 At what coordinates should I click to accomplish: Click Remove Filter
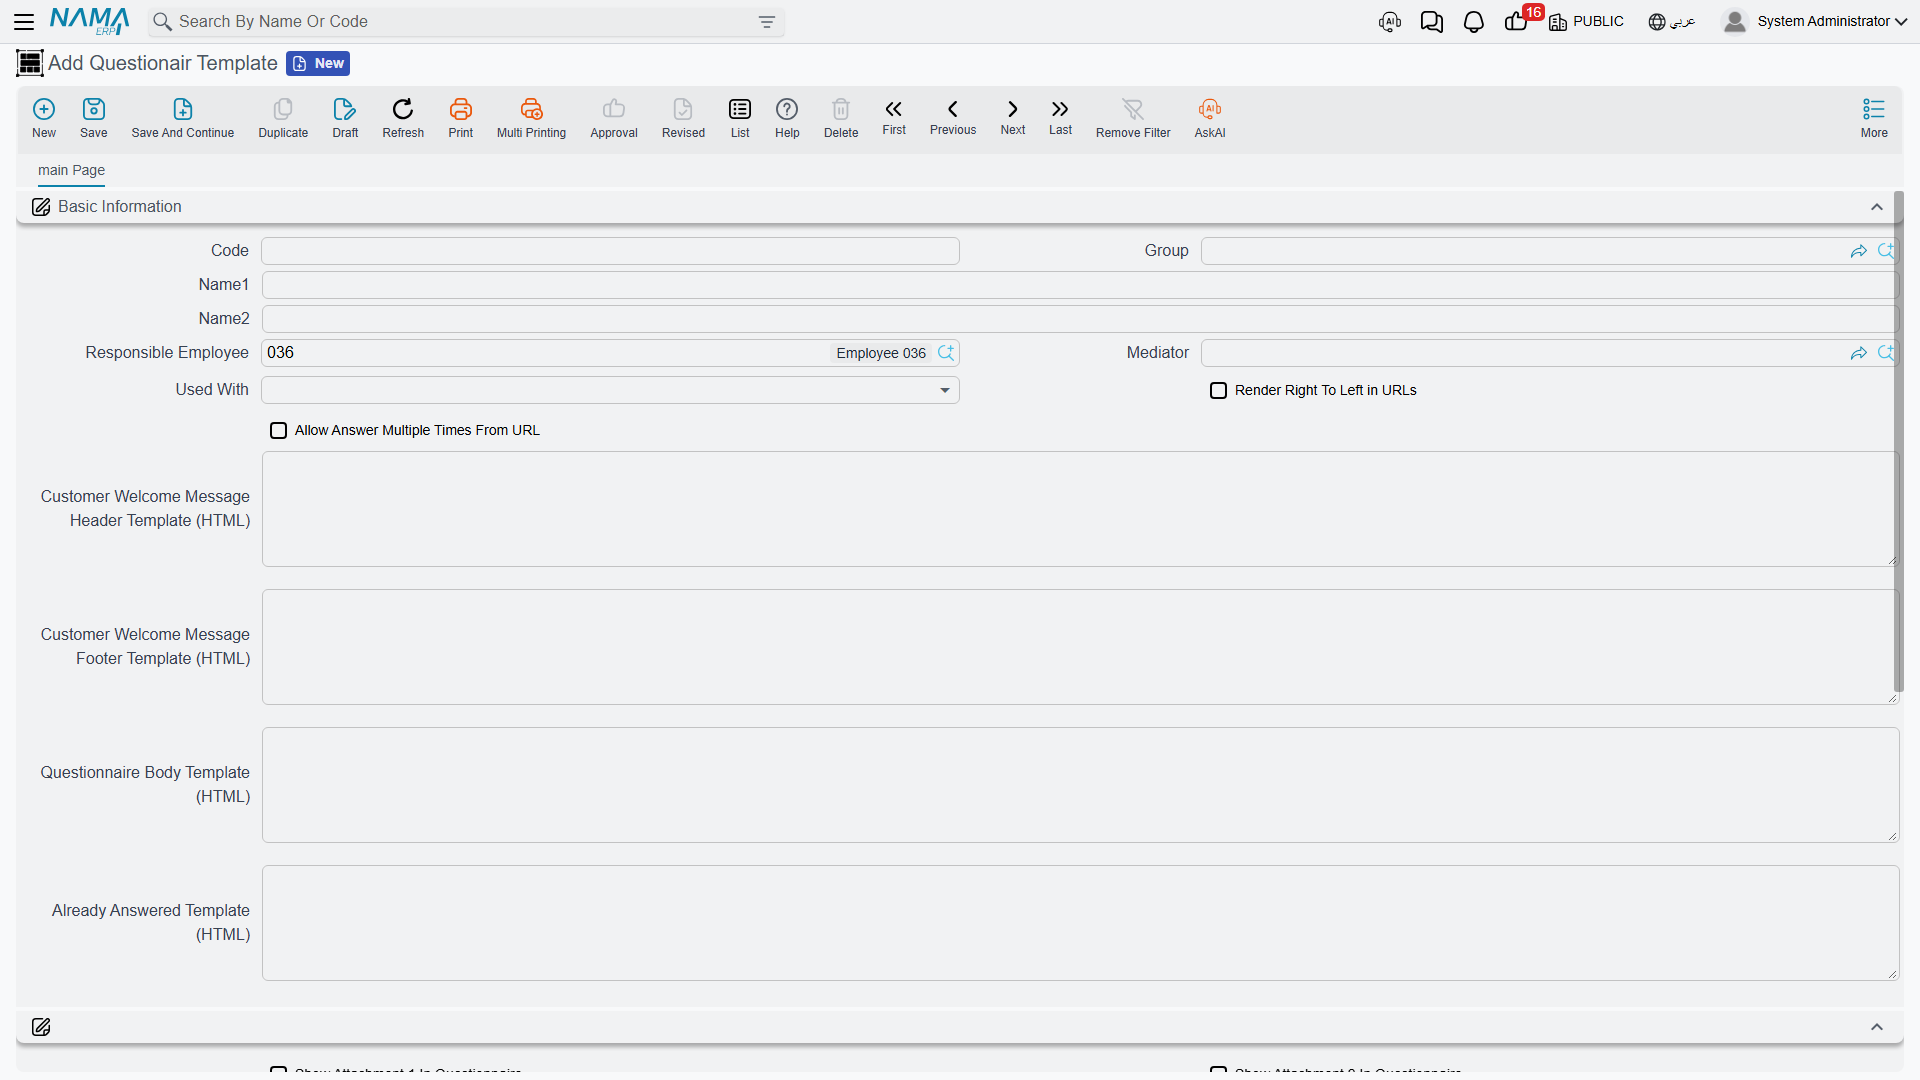click(x=1133, y=117)
